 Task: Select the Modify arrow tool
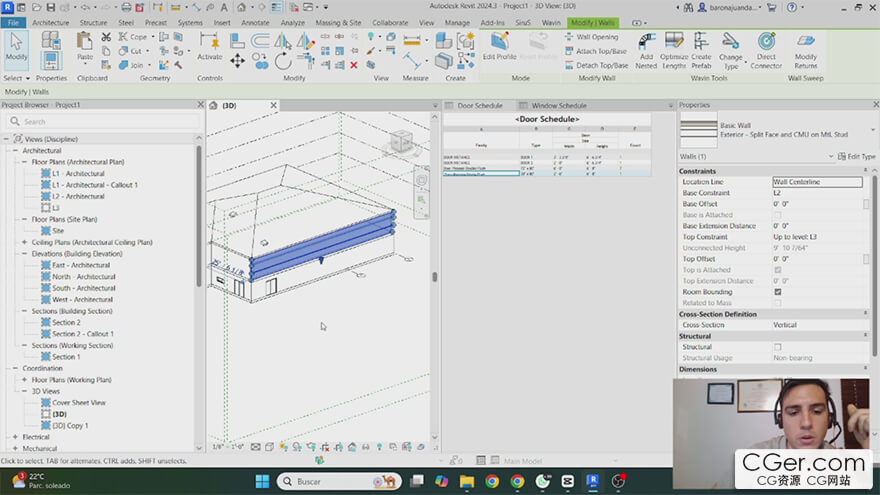pos(17,46)
